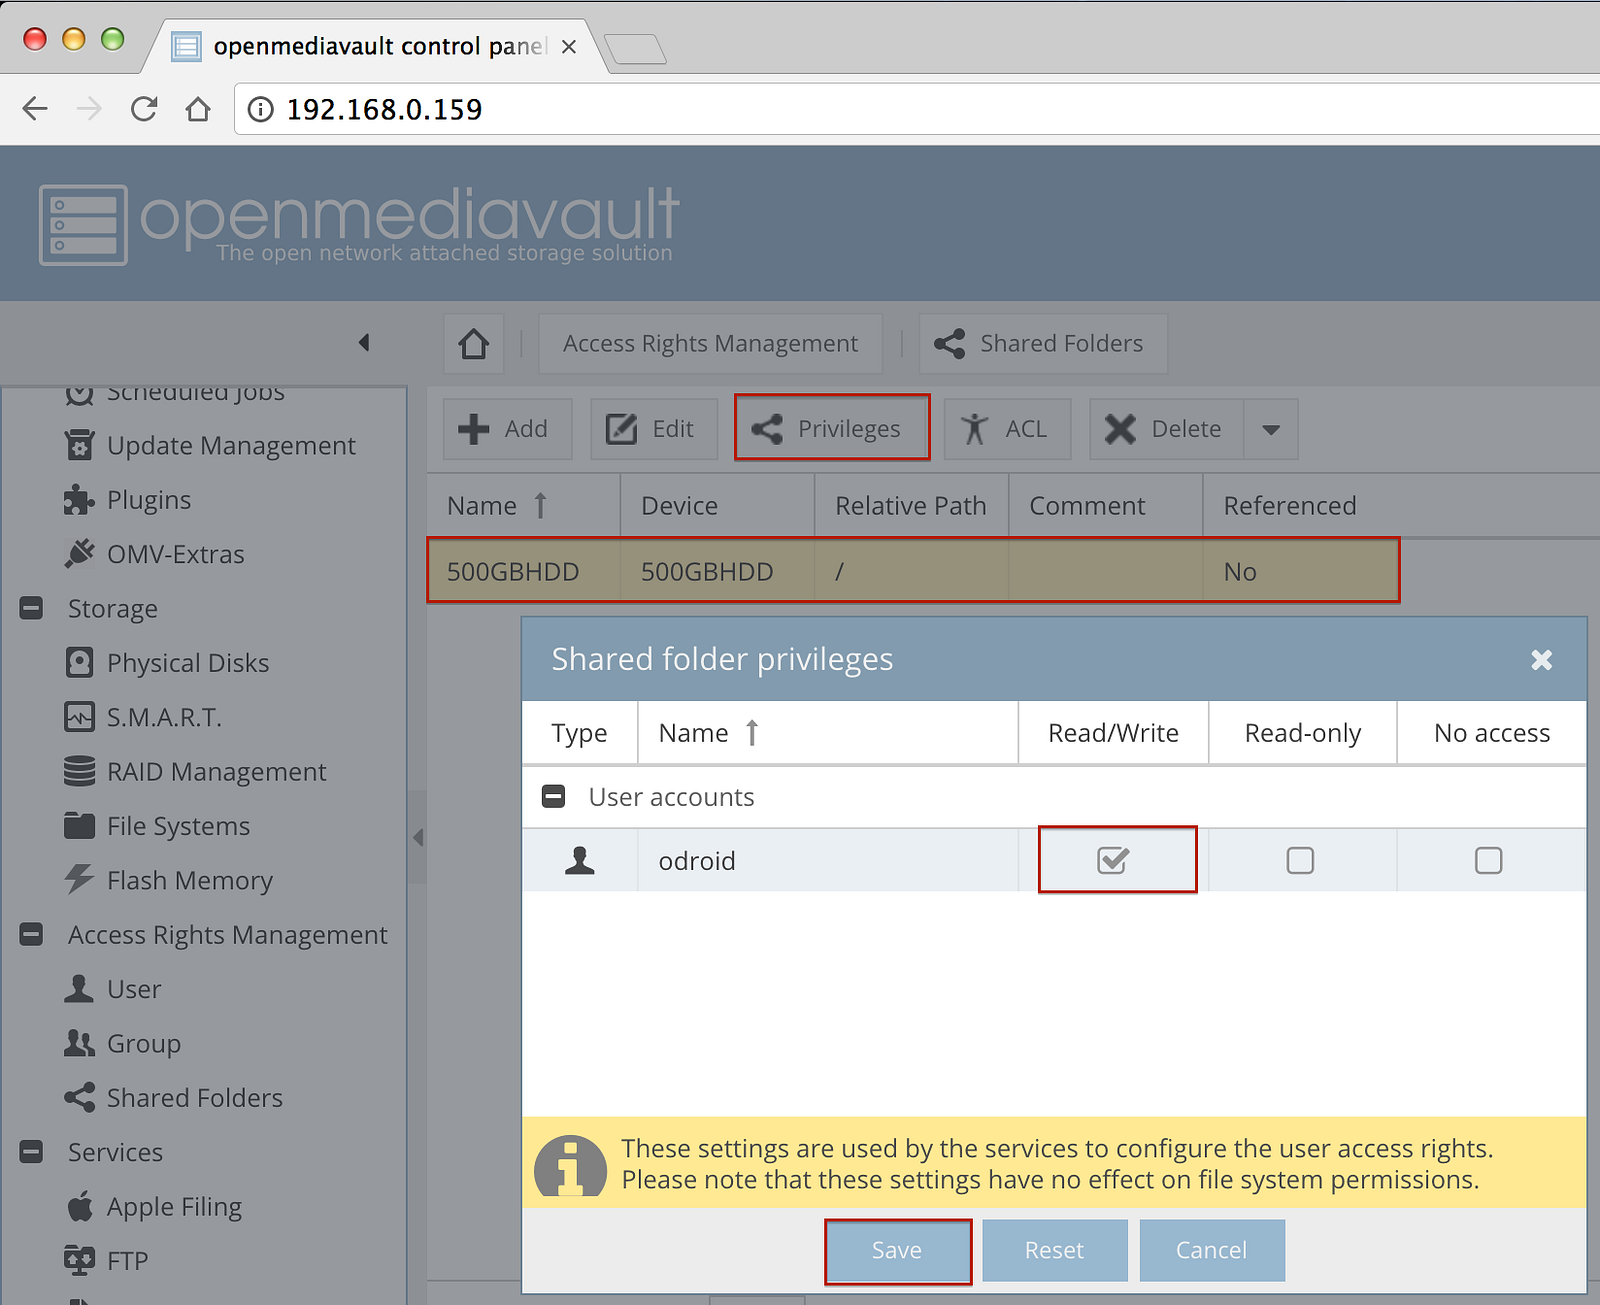Check Read-only for odroid
The image size is (1600, 1305).
click(1300, 860)
